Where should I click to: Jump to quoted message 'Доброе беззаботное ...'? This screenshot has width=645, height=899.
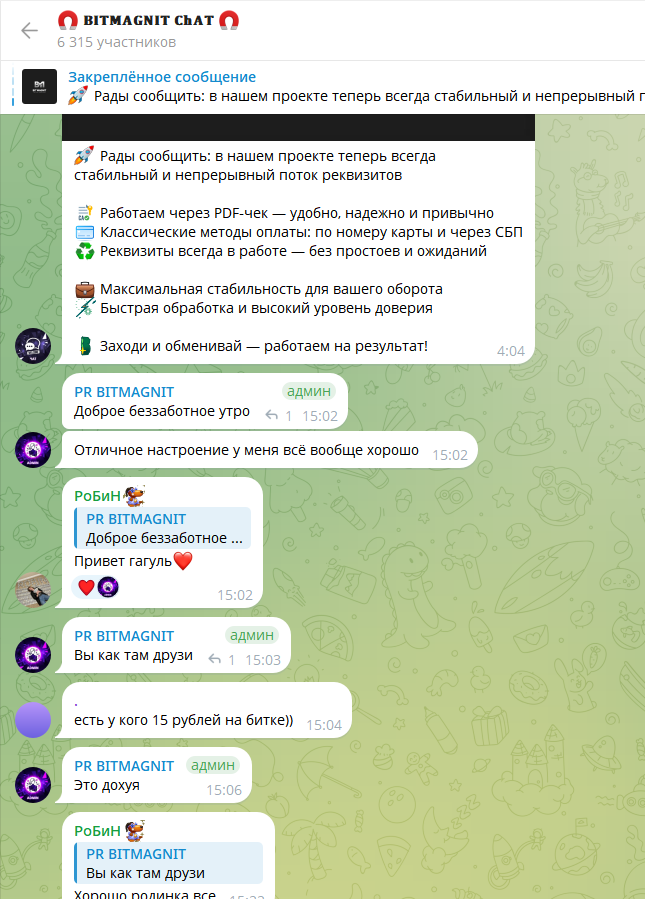163,528
